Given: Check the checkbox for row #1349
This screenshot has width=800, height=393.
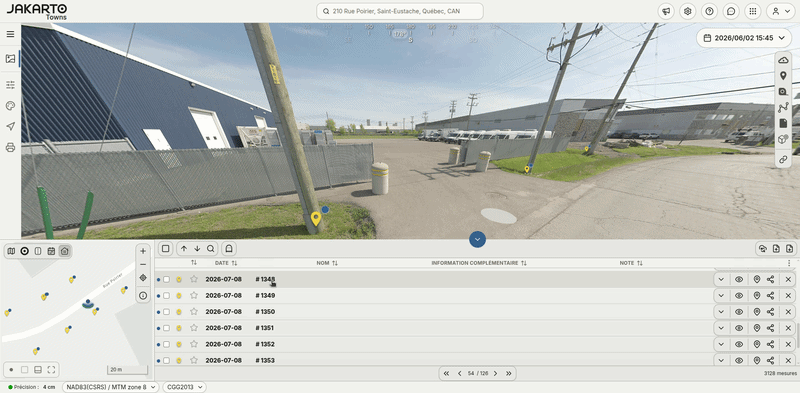Looking at the screenshot, I should (x=166, y=296).
